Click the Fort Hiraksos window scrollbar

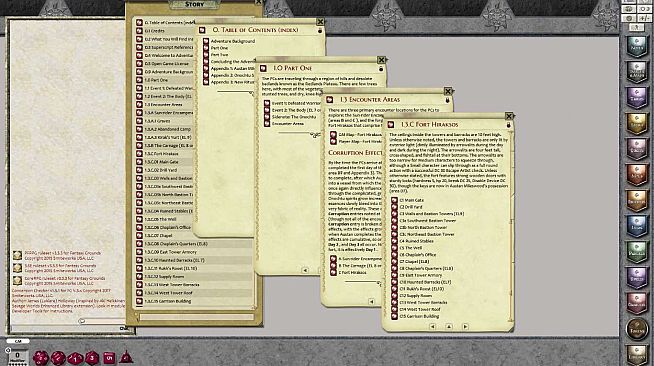coord(511,227)
